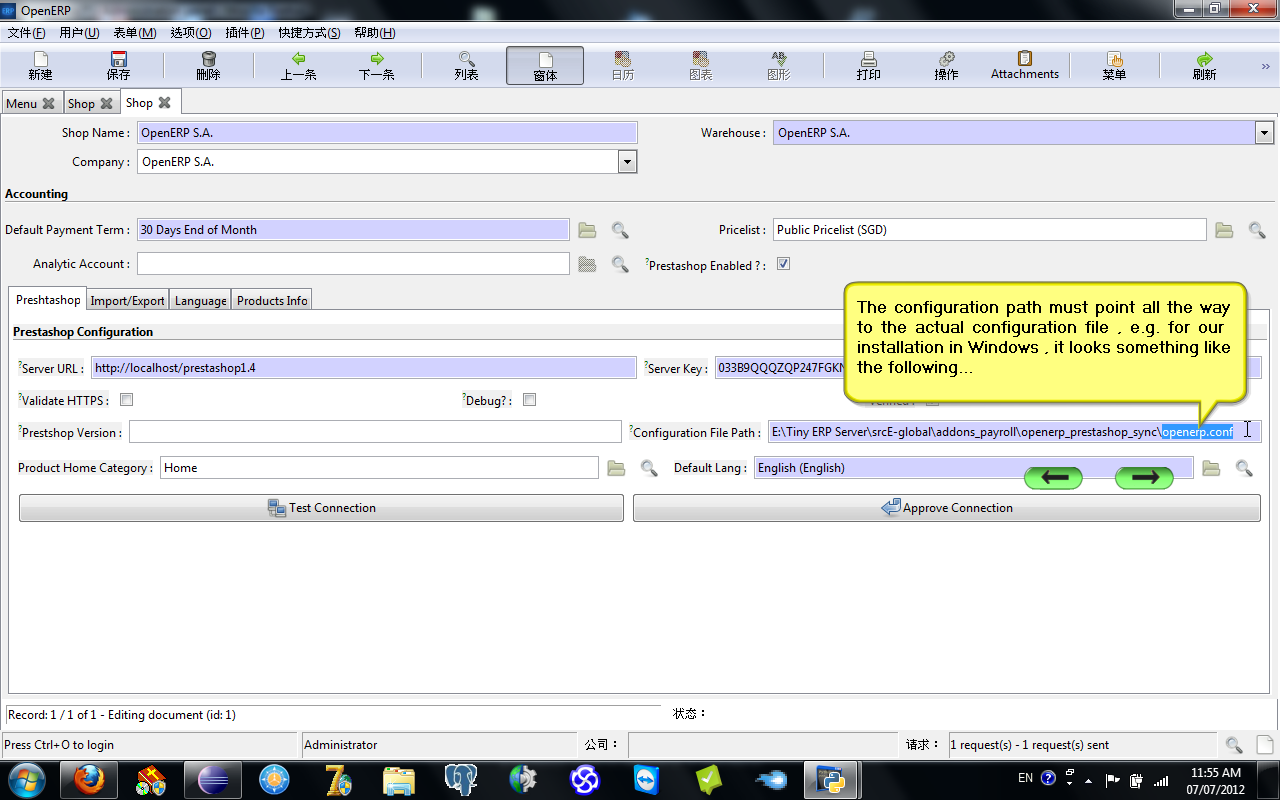Show more toolbar items via » chevron

tap(1265, 66)
